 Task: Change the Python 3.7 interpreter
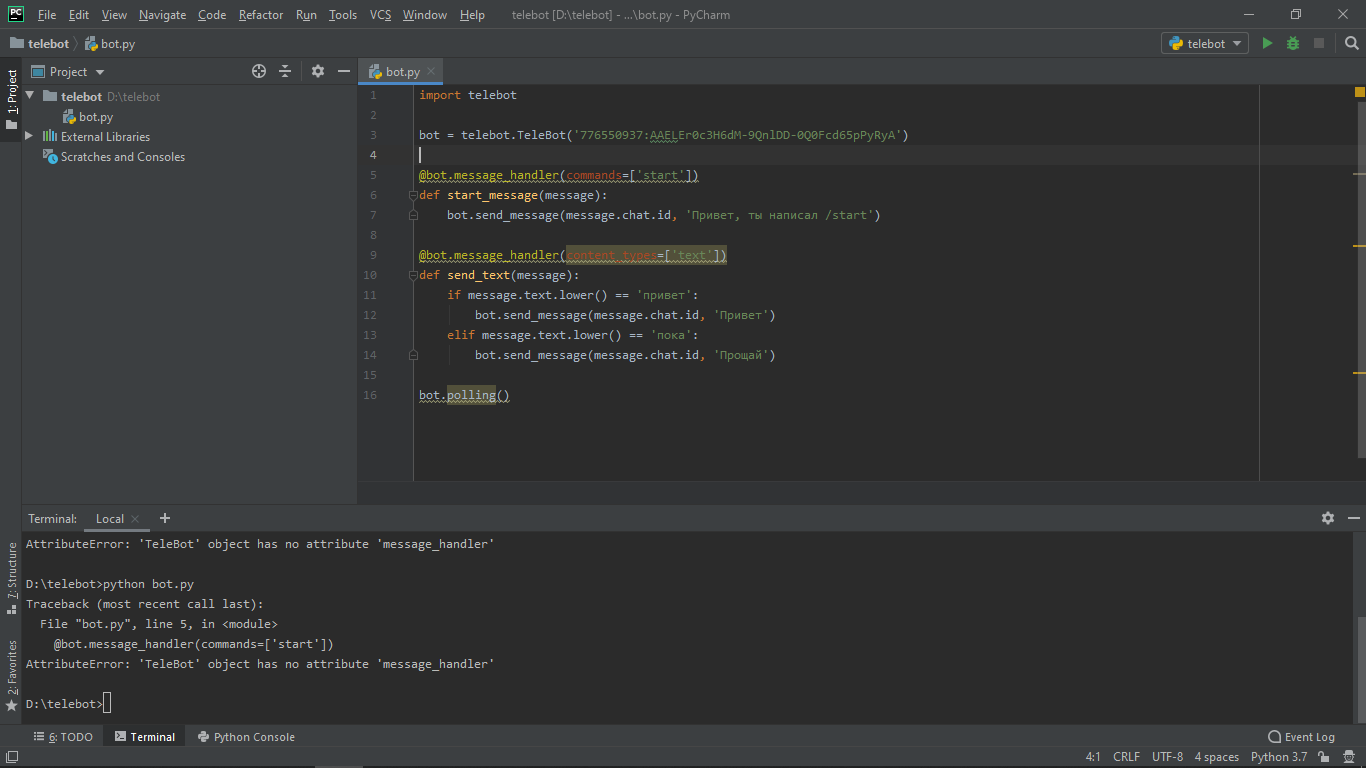[x=1278, y=757]
